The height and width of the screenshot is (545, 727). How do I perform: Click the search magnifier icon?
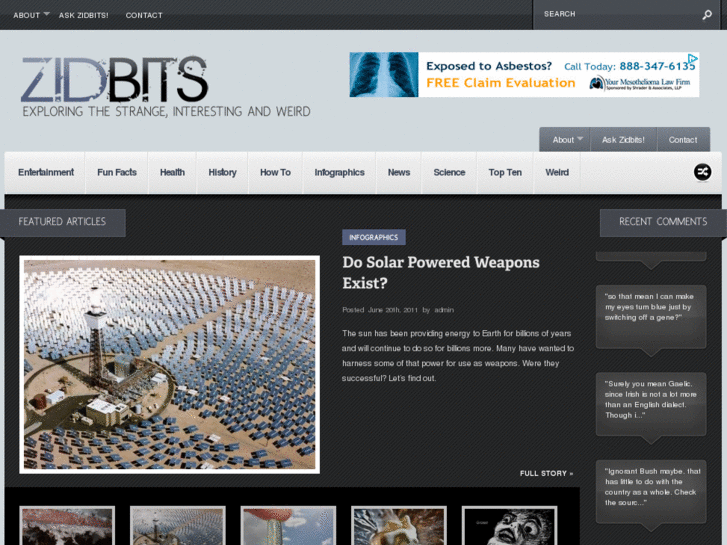click(707, 15)
